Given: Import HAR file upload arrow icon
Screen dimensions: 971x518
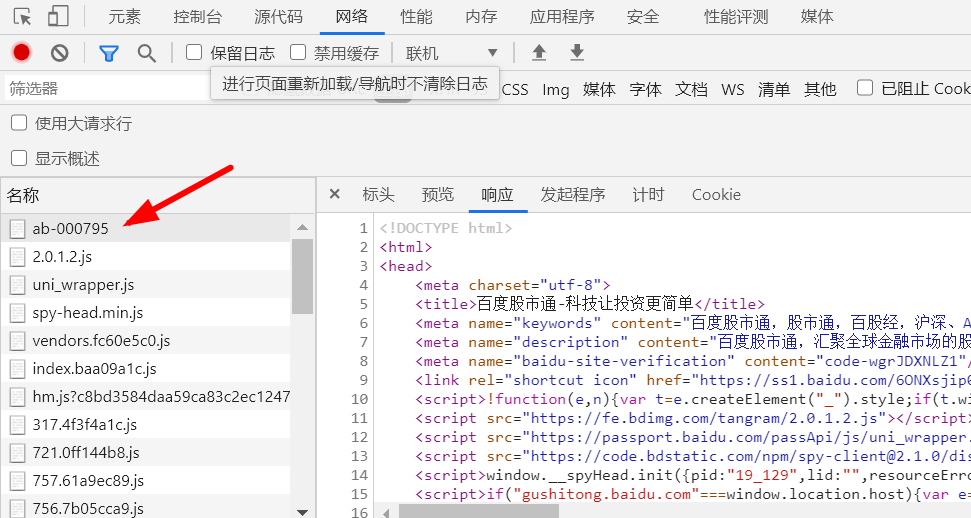Looking at the screenshot, I should pyautogui.click(x=539, y=53).
